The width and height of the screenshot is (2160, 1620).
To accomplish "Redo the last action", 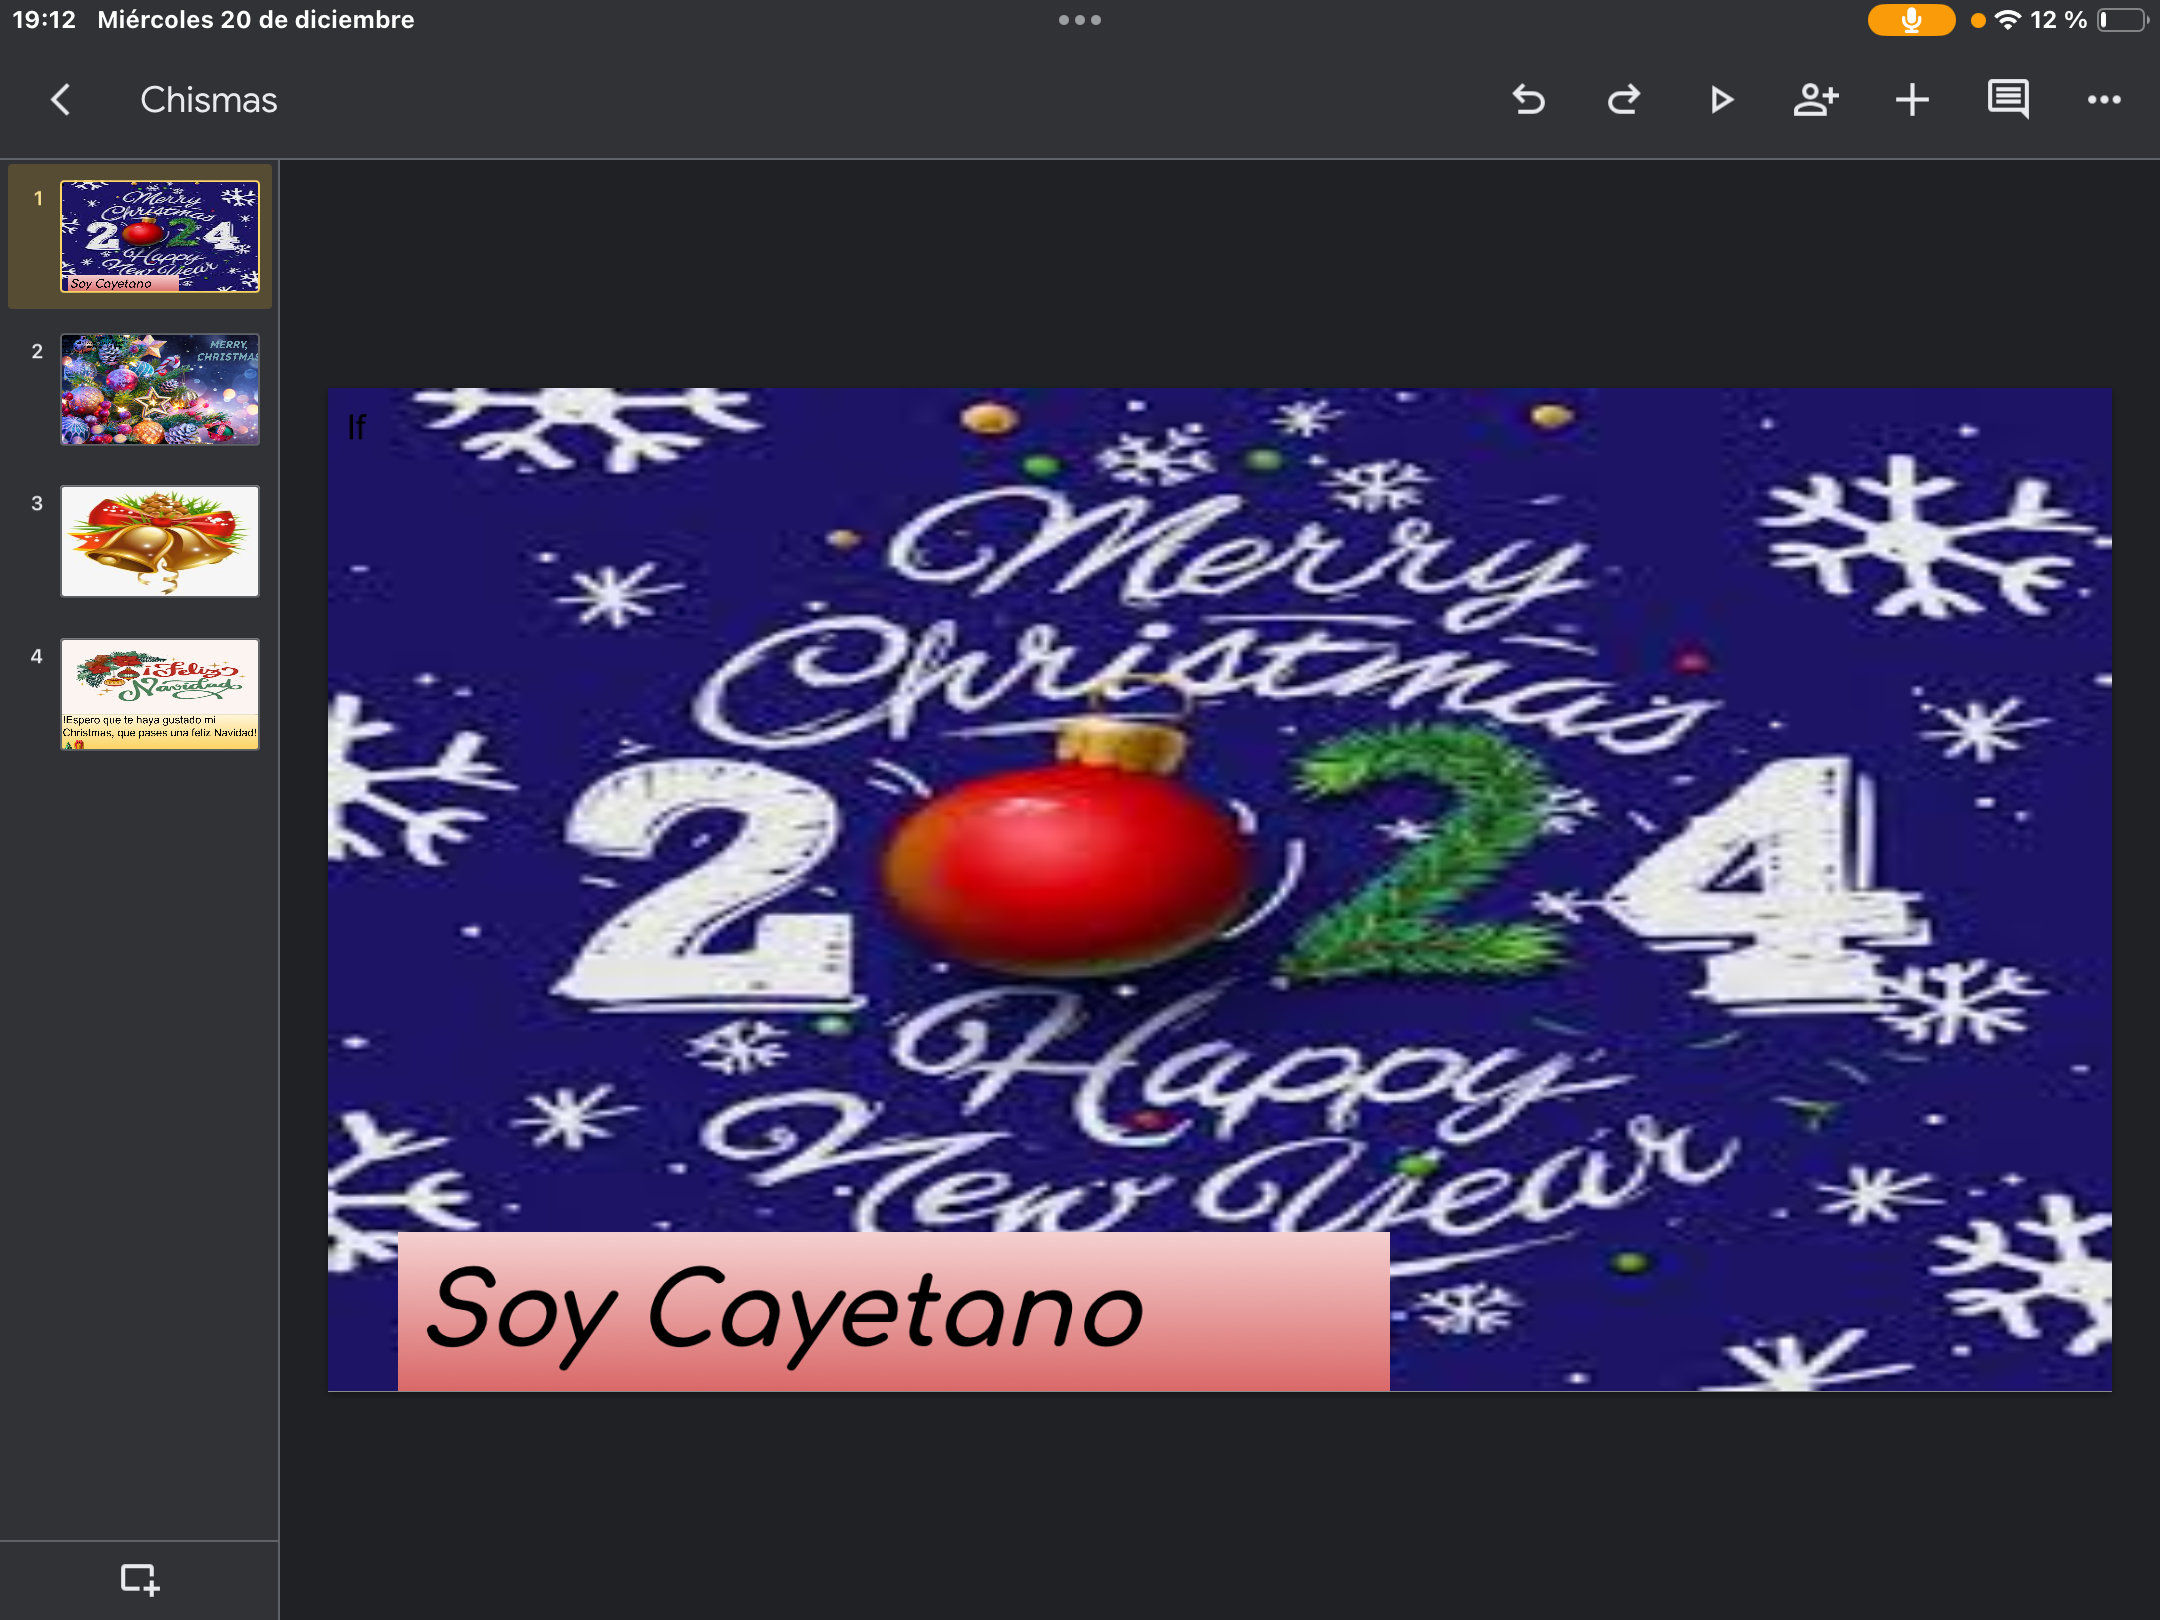I will point(1624,100).
